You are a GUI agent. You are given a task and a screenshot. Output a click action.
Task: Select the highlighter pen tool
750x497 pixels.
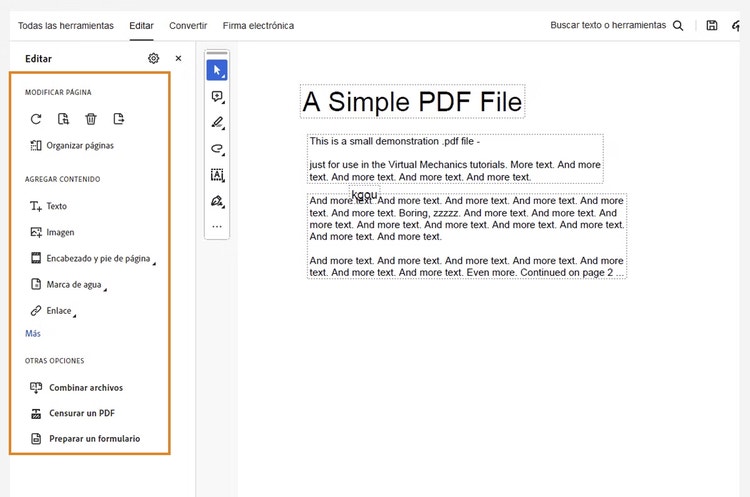[x=217, y=123]
